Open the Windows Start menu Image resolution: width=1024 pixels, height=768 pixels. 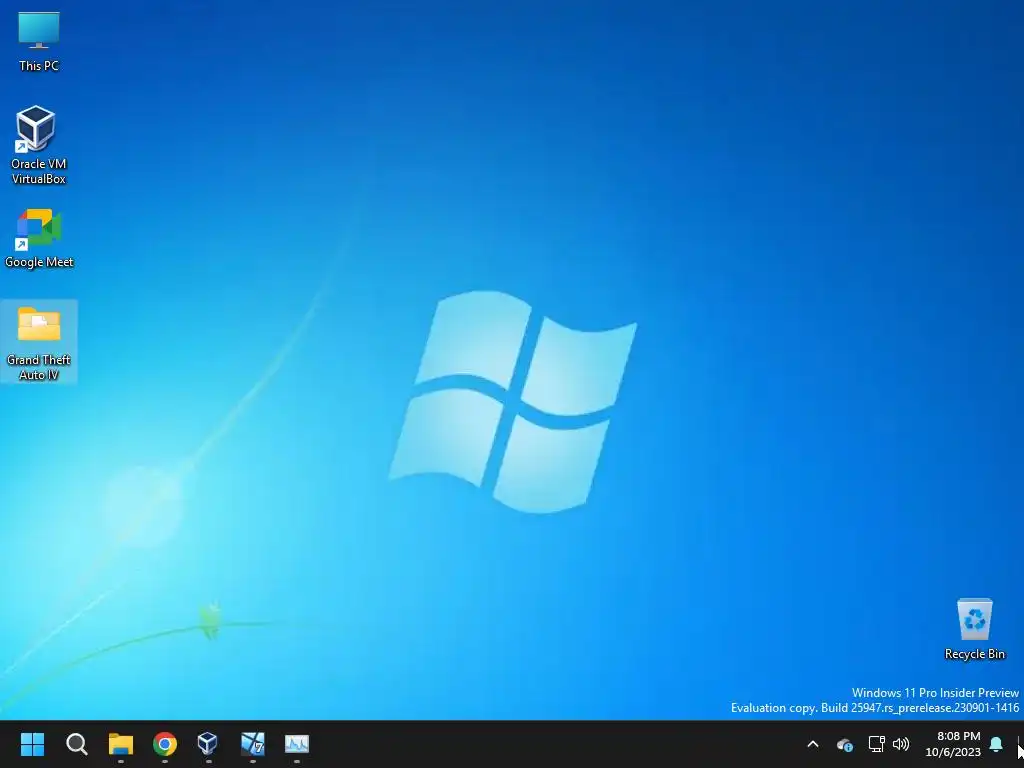click(32, 744)
